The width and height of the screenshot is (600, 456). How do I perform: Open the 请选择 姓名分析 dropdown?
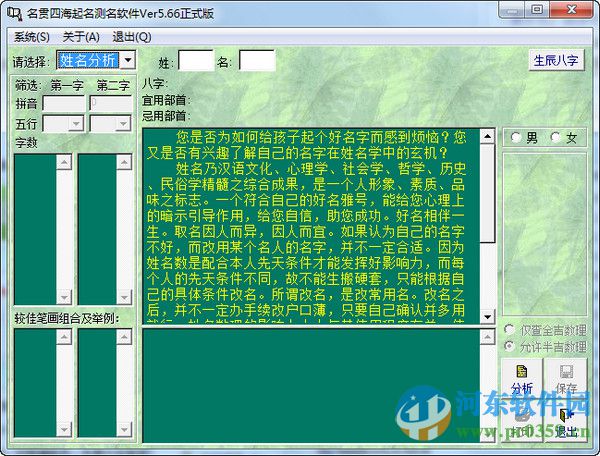coord(129,60)
